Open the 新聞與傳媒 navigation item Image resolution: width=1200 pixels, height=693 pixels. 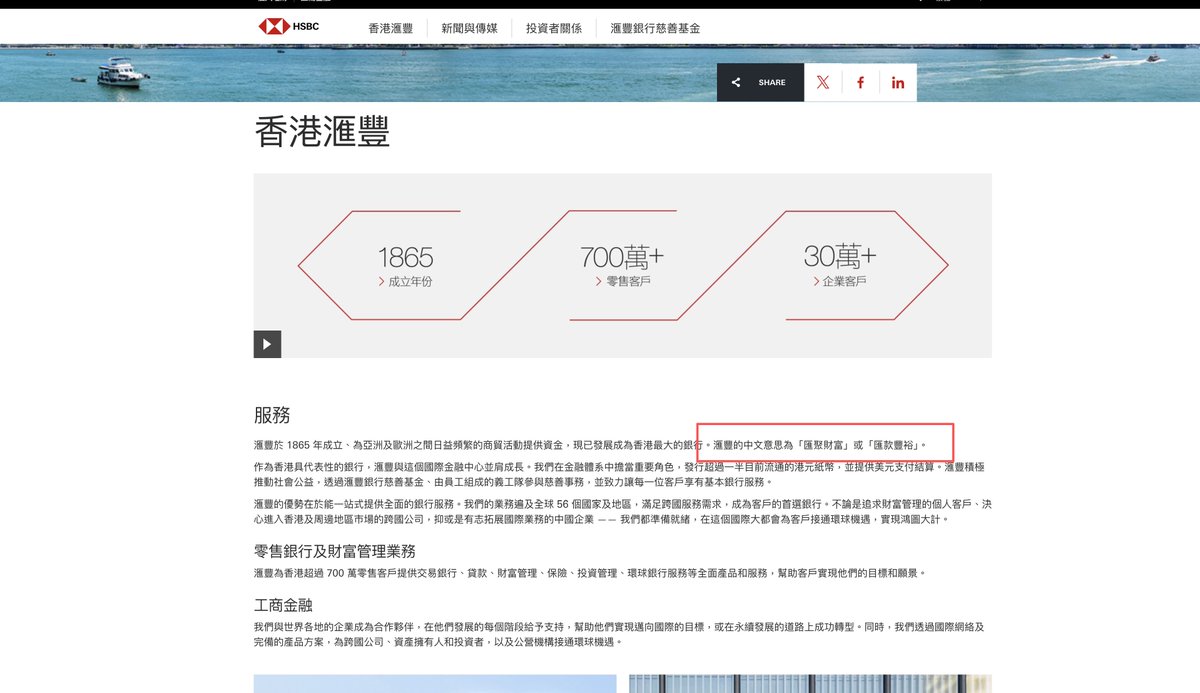pos(469,28)
